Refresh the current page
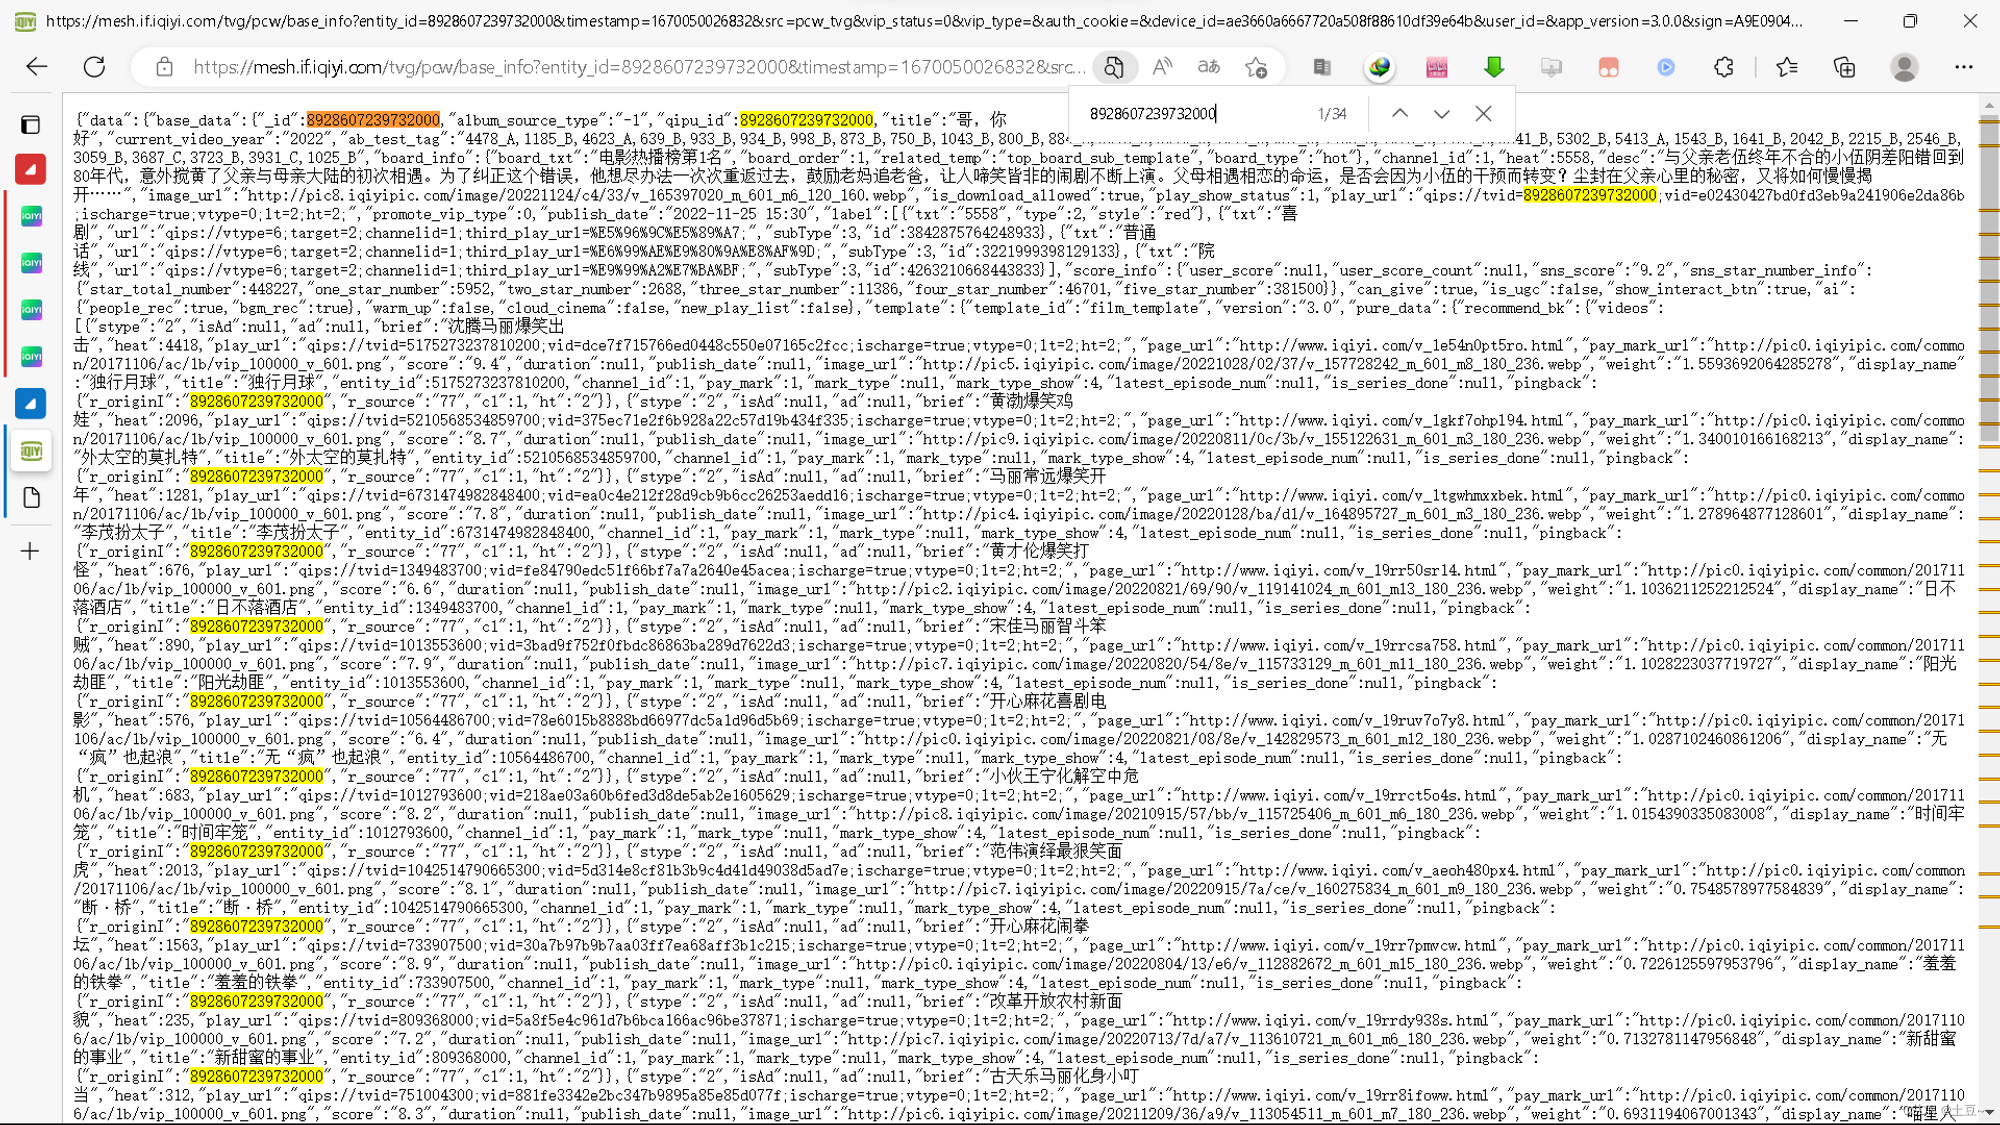The height and width of the screenshot is (1125, 2000). [94, 67]
